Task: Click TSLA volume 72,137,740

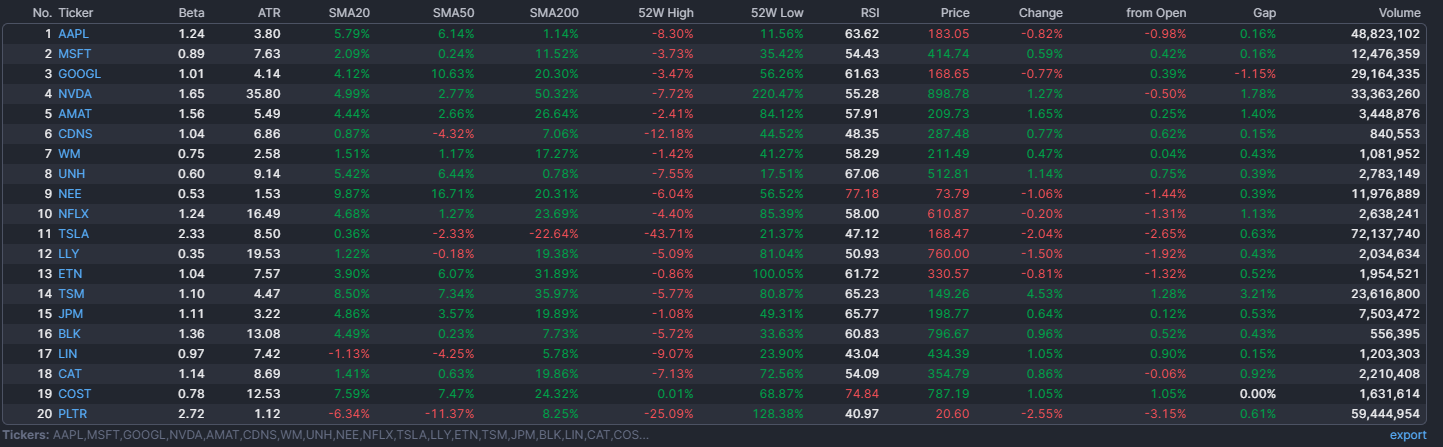Action: click(x=1387, y=234)
